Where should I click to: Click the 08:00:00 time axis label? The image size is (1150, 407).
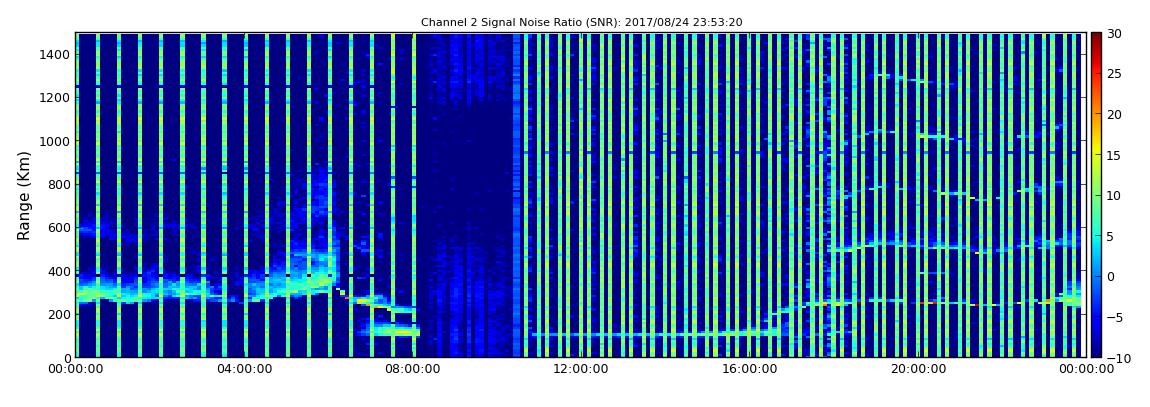coord(413,370)
